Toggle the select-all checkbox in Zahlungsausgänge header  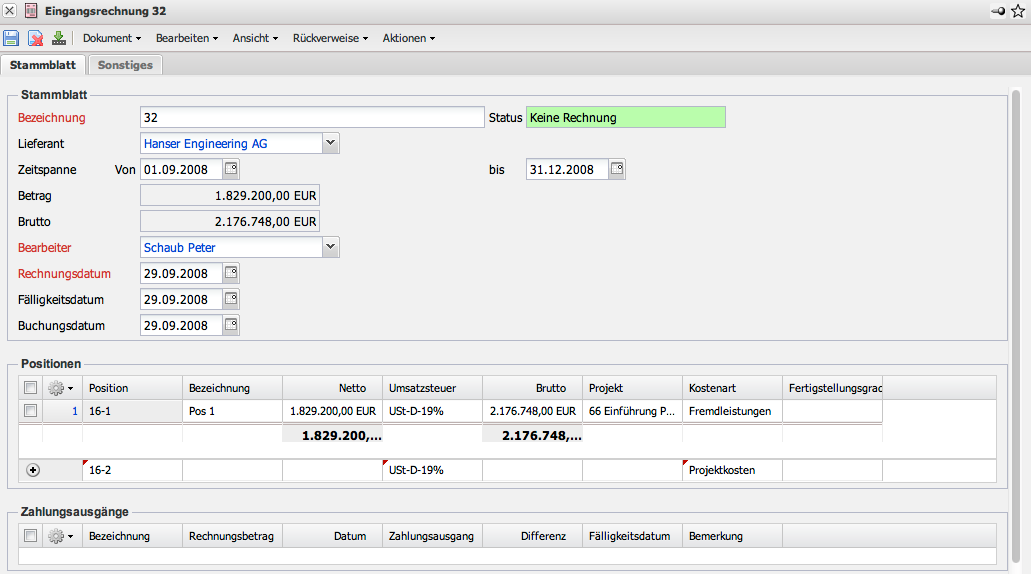click(x=30, y=536)
